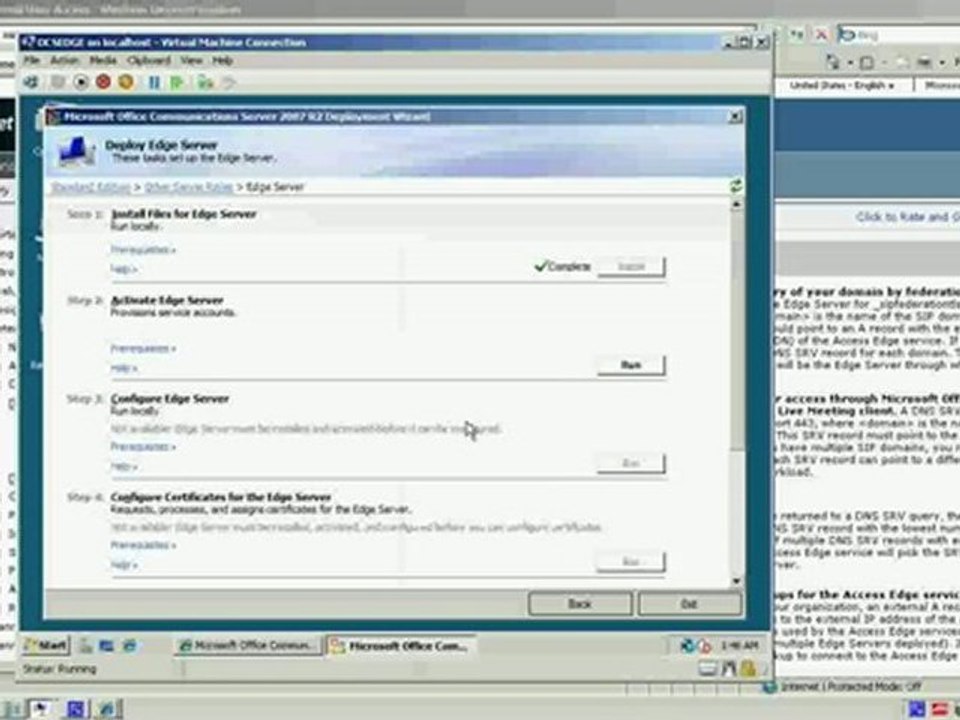Screen dimensions: 960x720
Task: Open the Media menu
Action: [103, 61]
